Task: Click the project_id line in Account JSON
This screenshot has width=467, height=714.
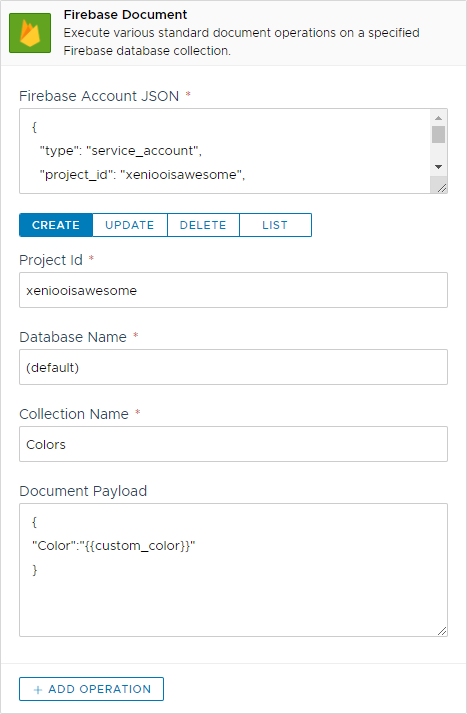Action: coord(142,175)
